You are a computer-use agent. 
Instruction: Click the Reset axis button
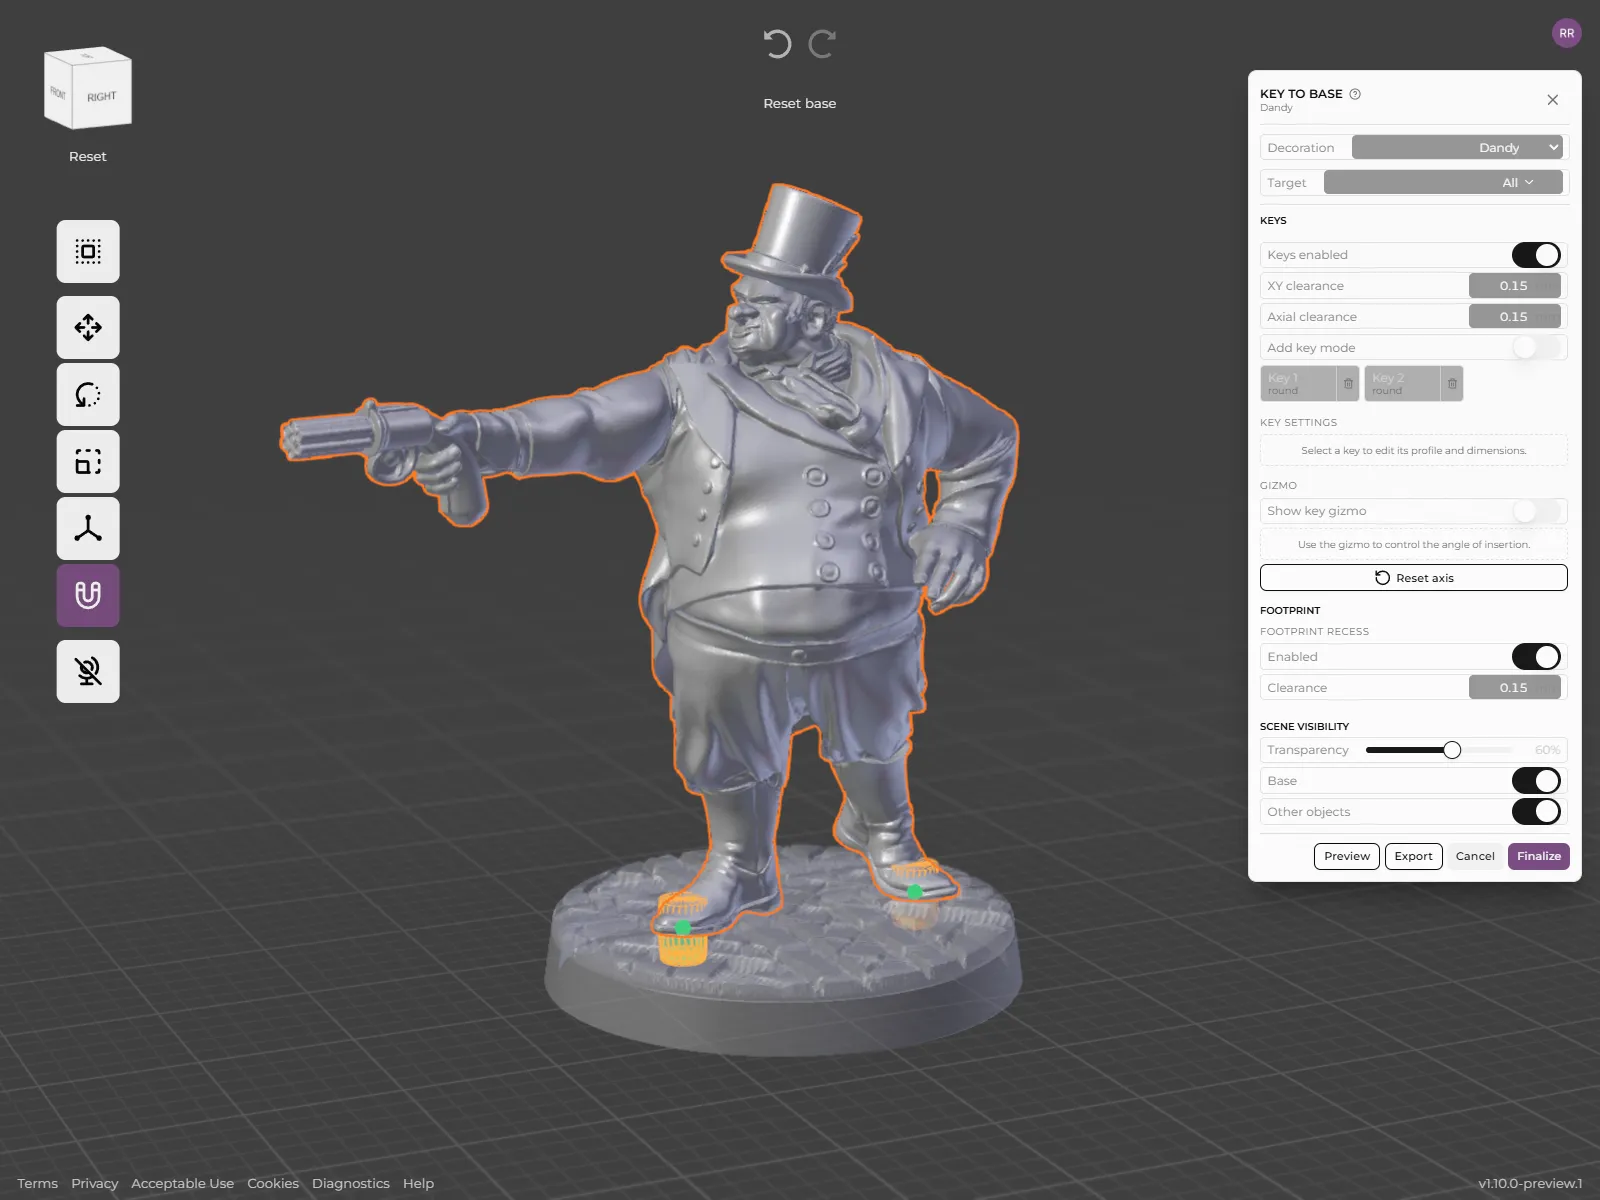tap(1414, 578)
